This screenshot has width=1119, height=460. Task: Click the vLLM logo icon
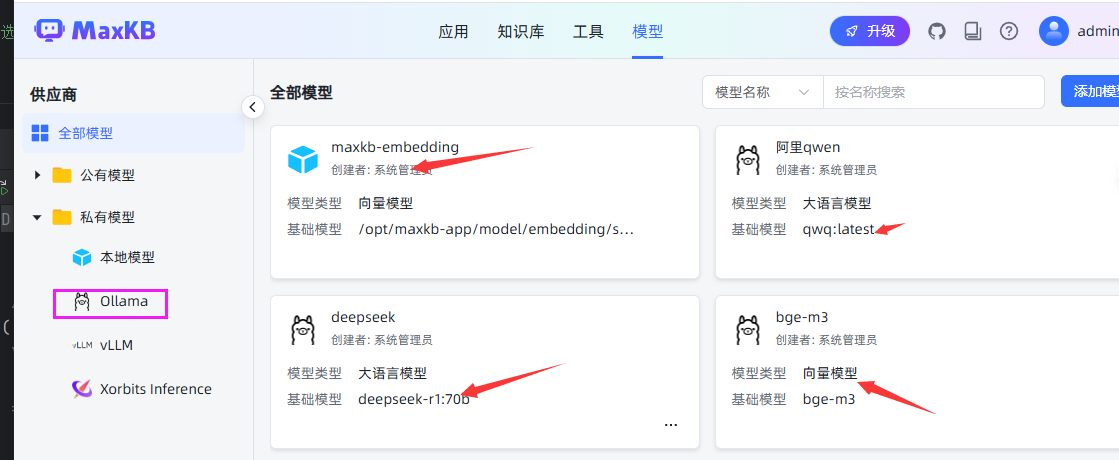[x=82, y=345]
